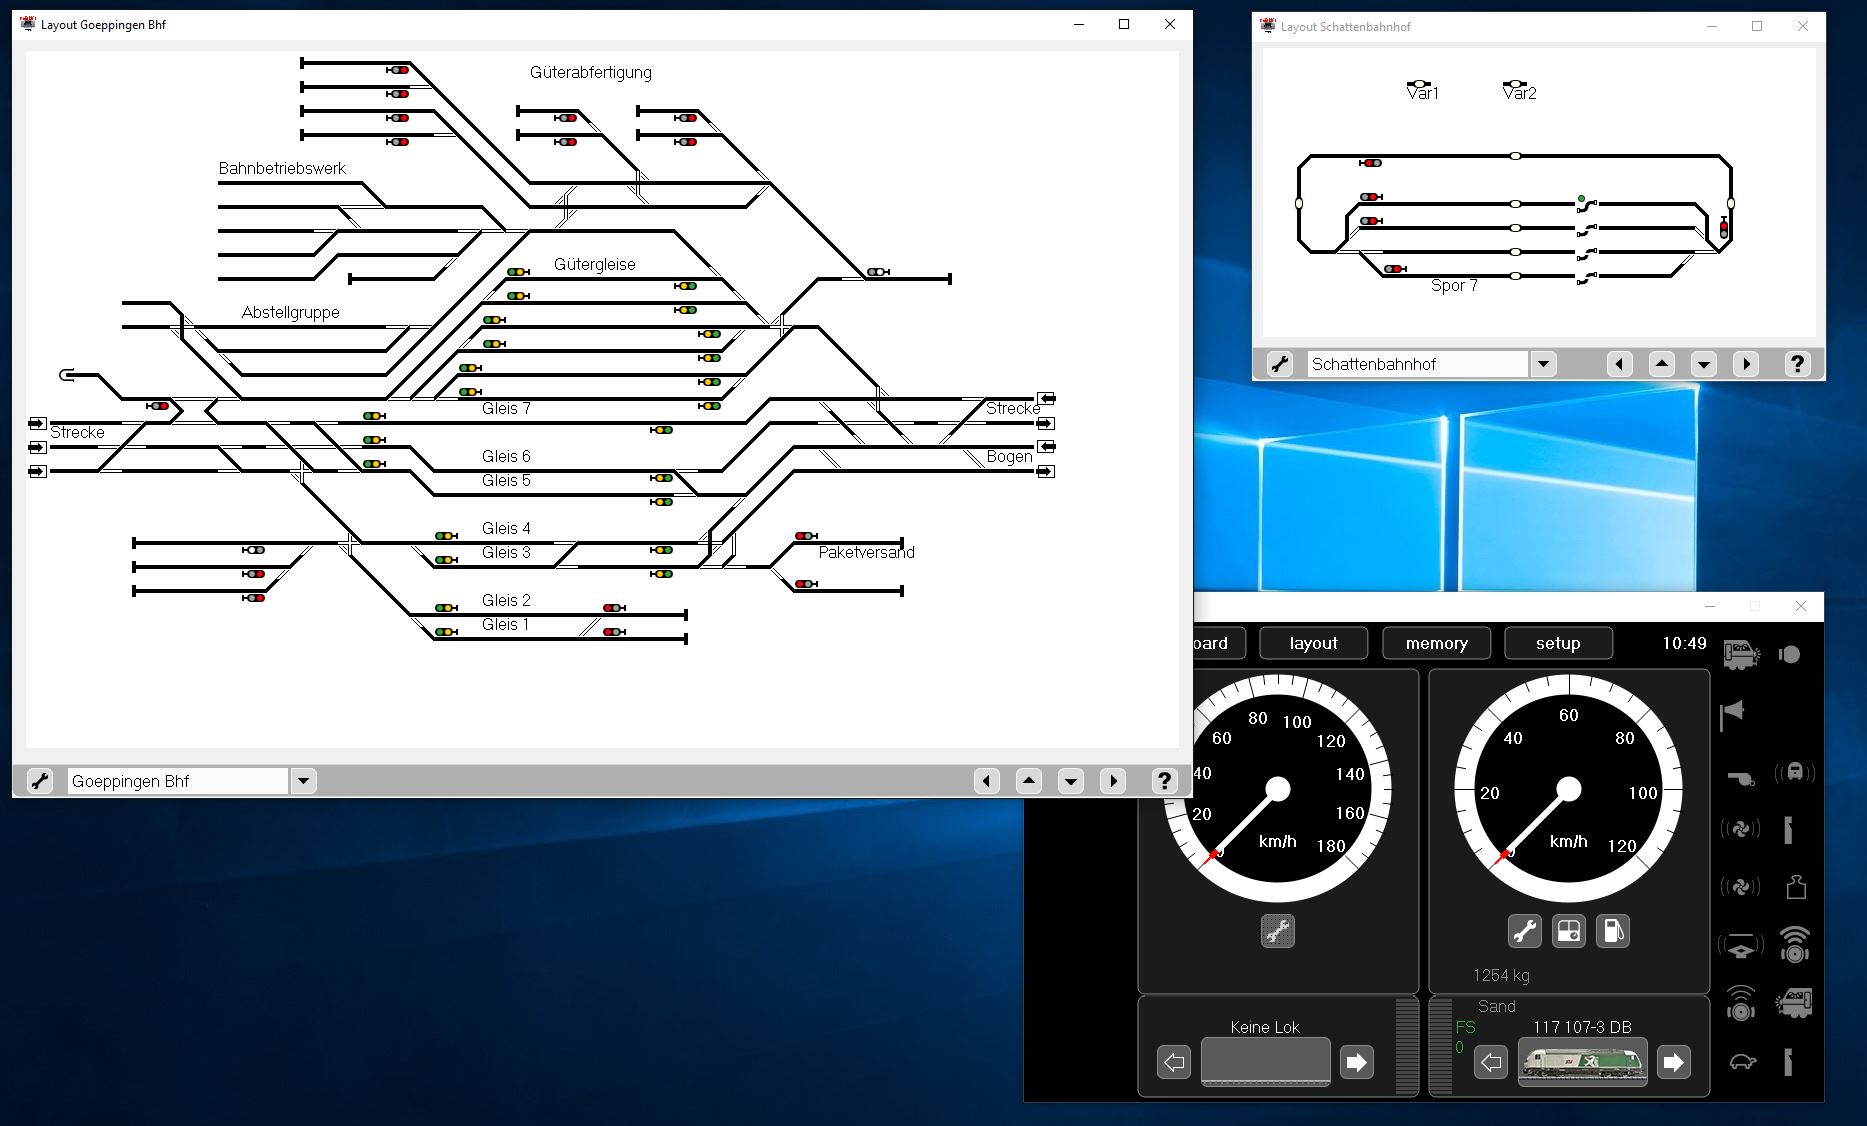Click the Goeppingen Bhf layout name field

point(178,781)
